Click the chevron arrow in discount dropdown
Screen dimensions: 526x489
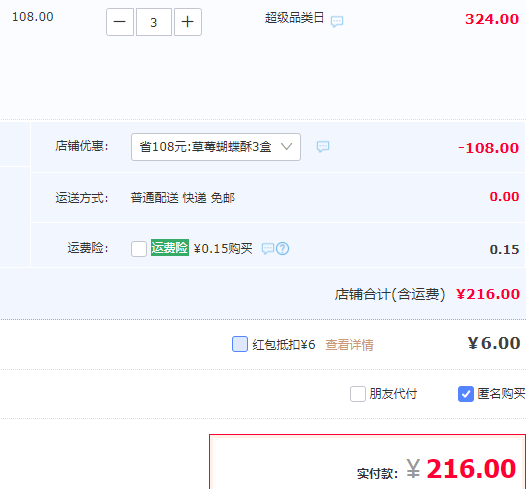point(286,147)
